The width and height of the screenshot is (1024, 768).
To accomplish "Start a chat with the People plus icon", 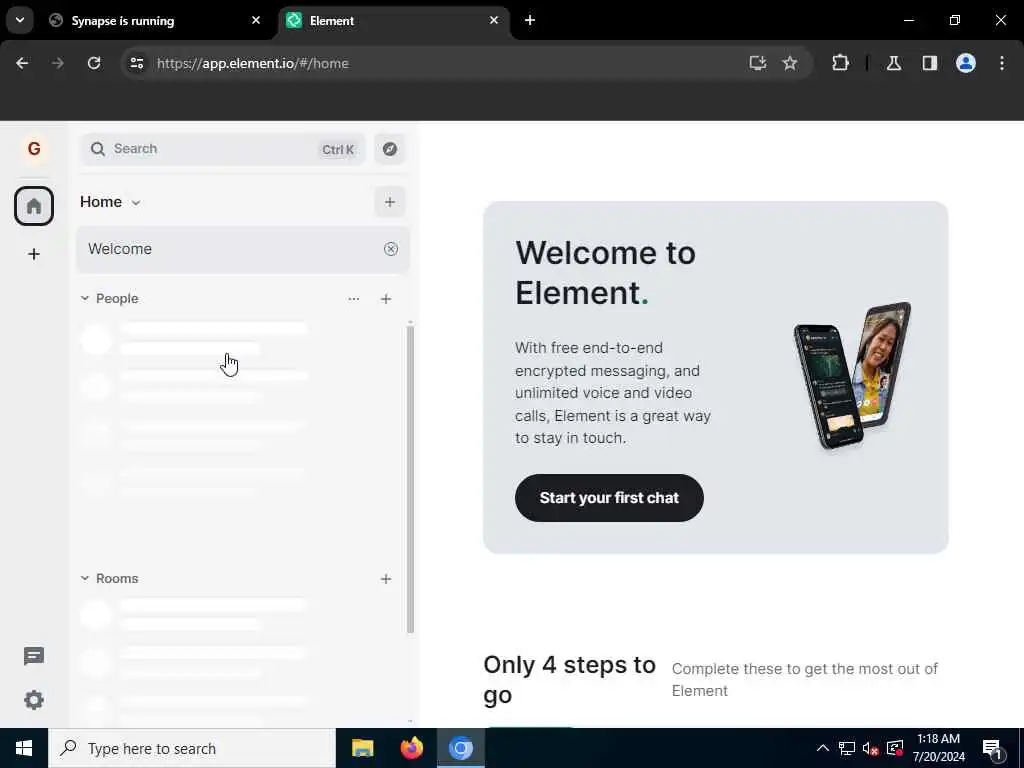I will click(x=386, y=298).
